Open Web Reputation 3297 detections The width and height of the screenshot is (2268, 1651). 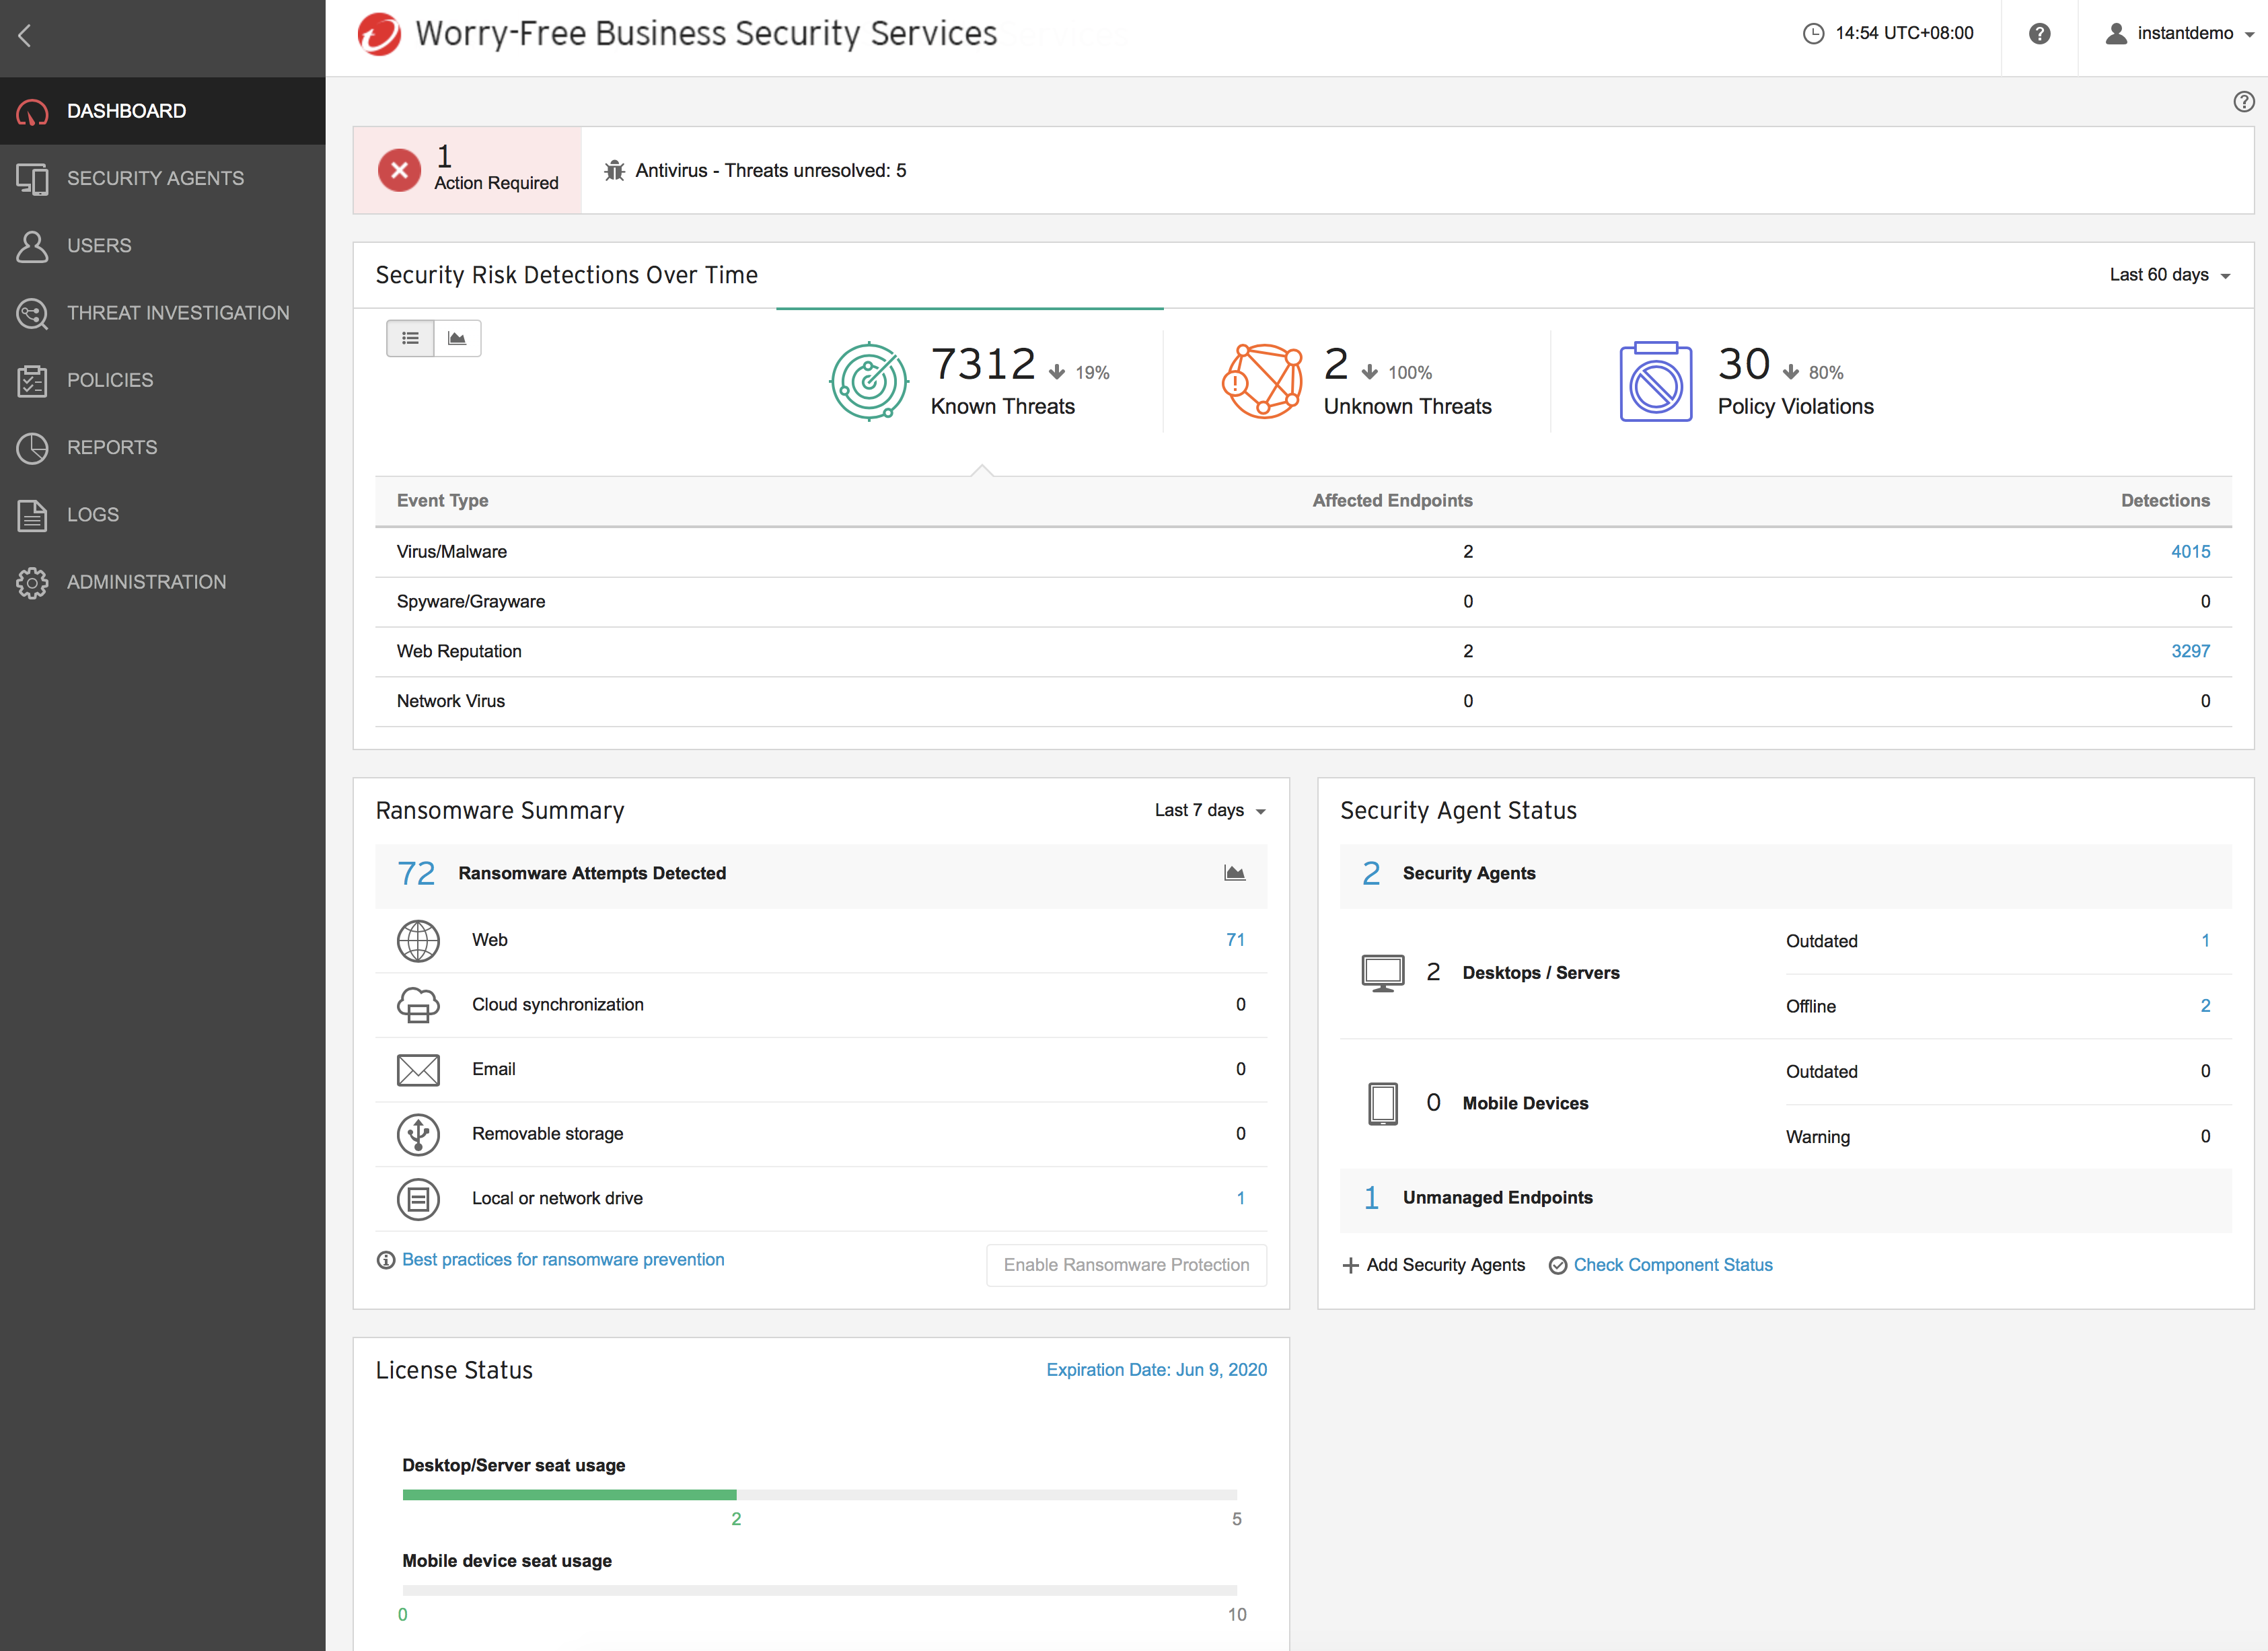click(2190, 652)
